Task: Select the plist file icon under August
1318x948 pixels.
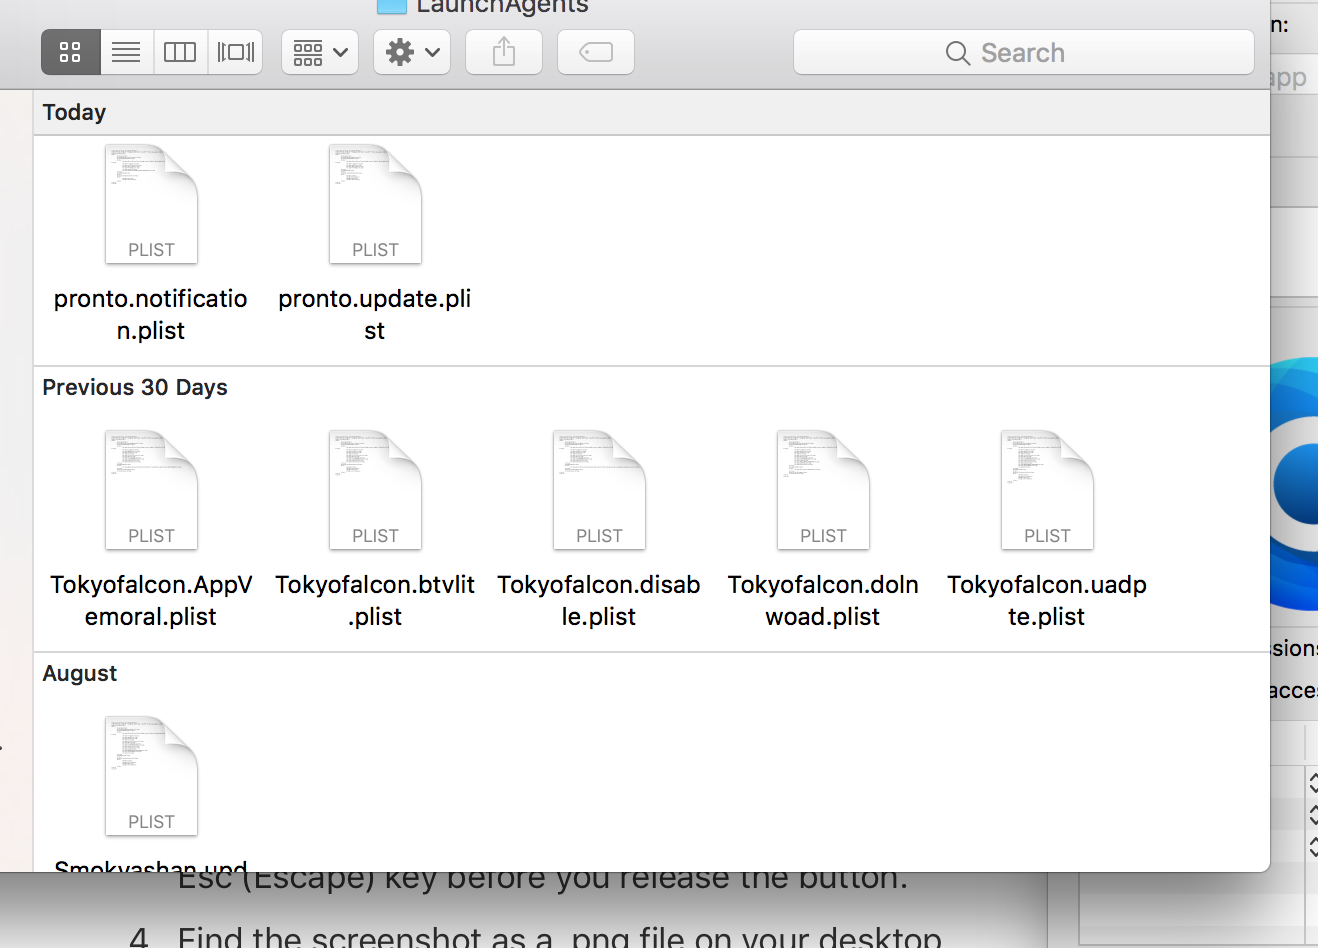Action: point(151,776)
